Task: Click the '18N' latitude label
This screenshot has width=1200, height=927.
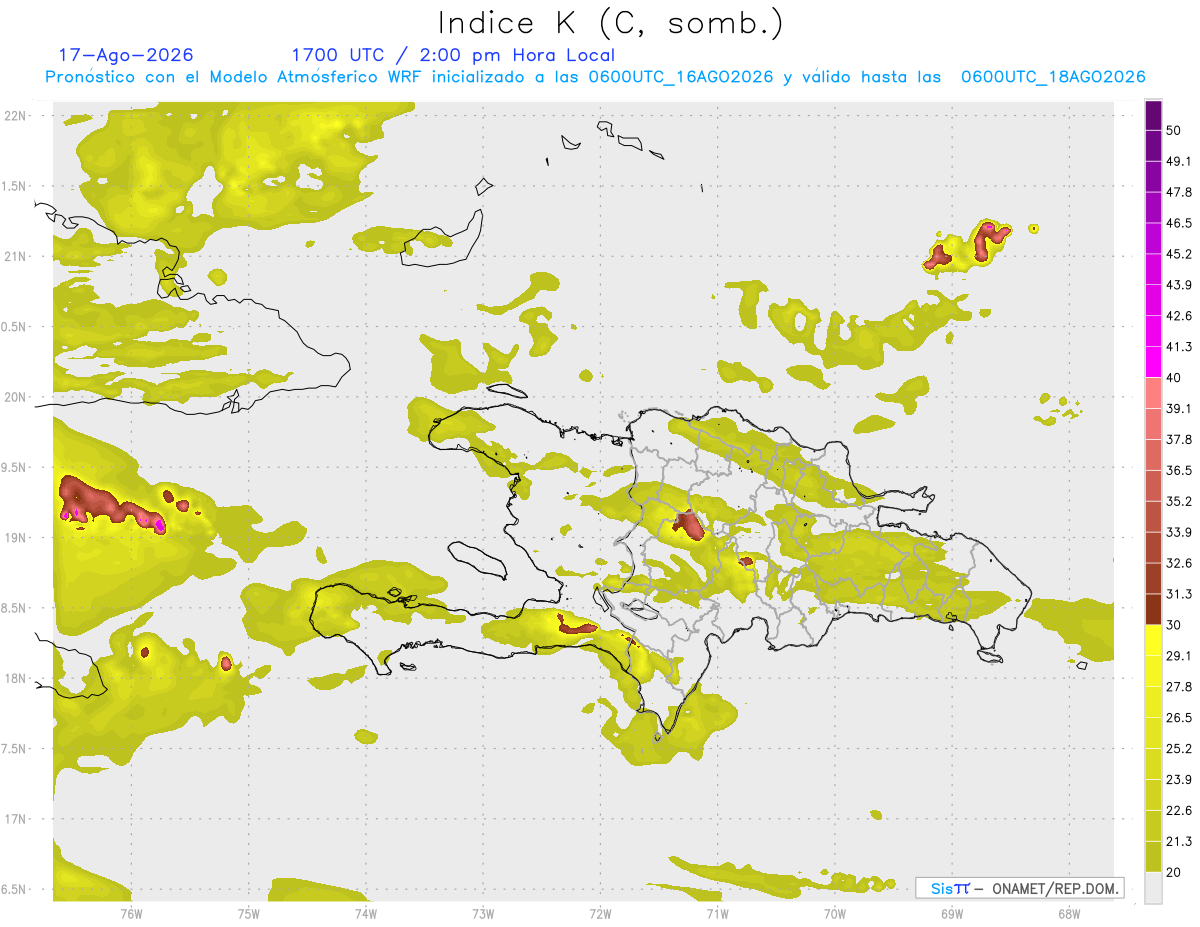Action: 15,679
